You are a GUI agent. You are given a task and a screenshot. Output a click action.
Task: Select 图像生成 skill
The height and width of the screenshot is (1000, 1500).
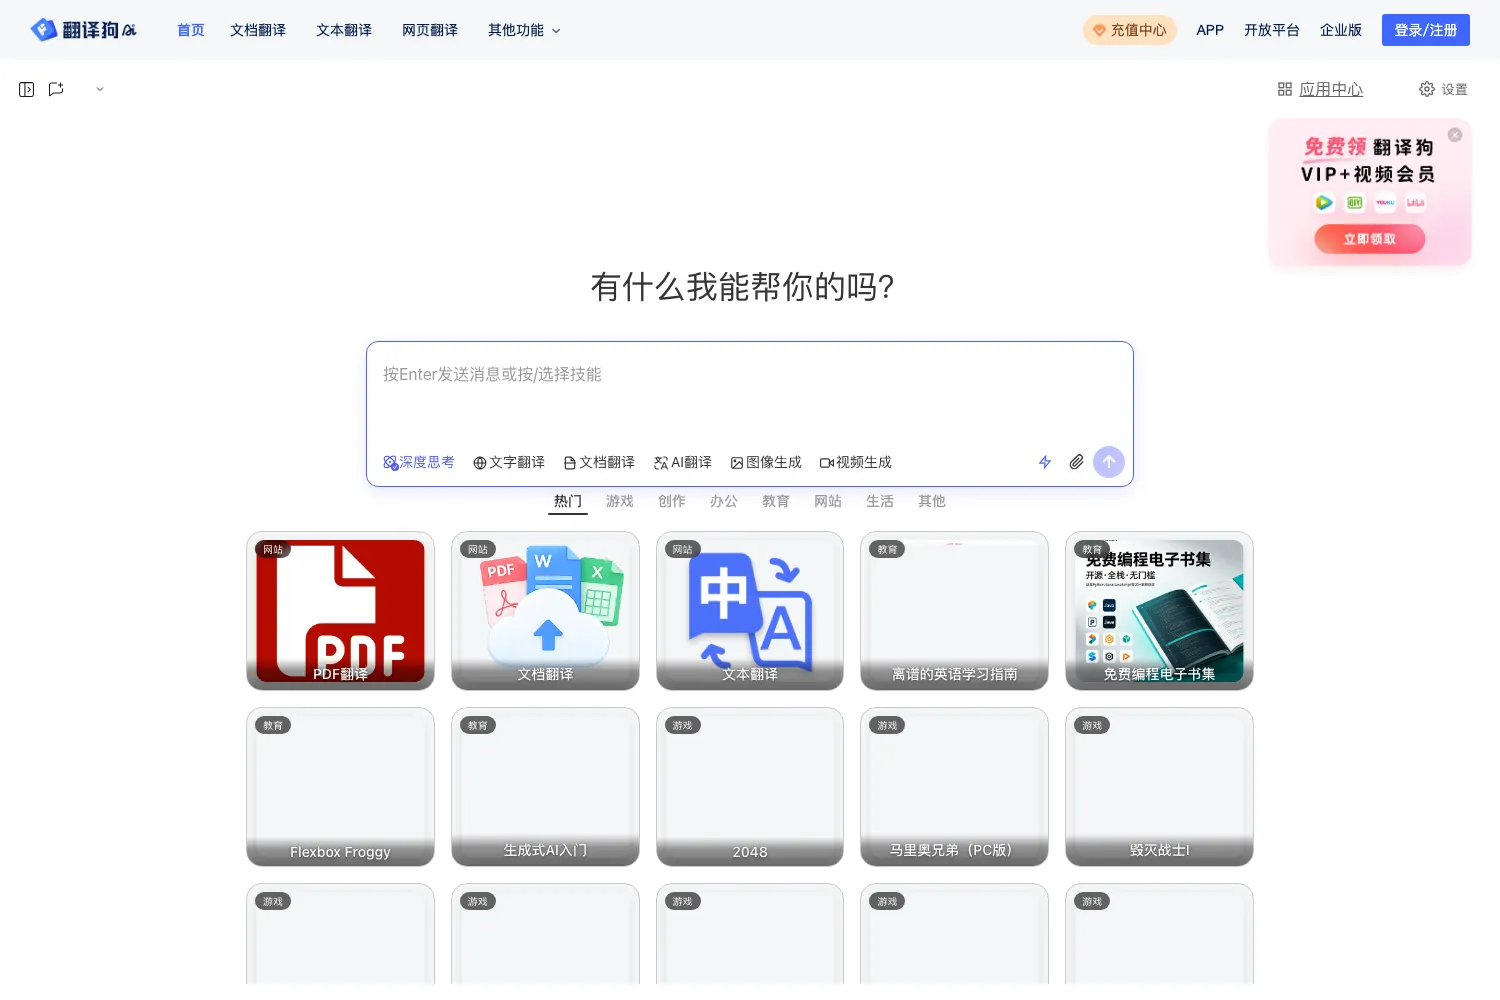(x=766, y=462)
